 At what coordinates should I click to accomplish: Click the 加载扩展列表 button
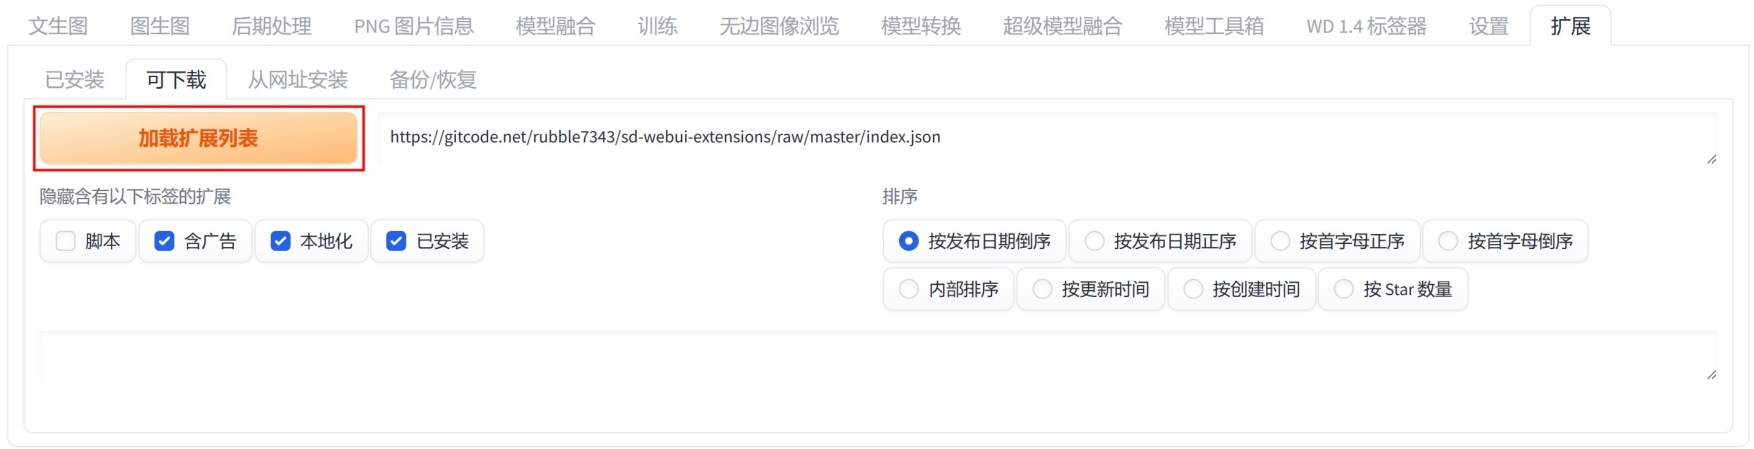(198, 138)
